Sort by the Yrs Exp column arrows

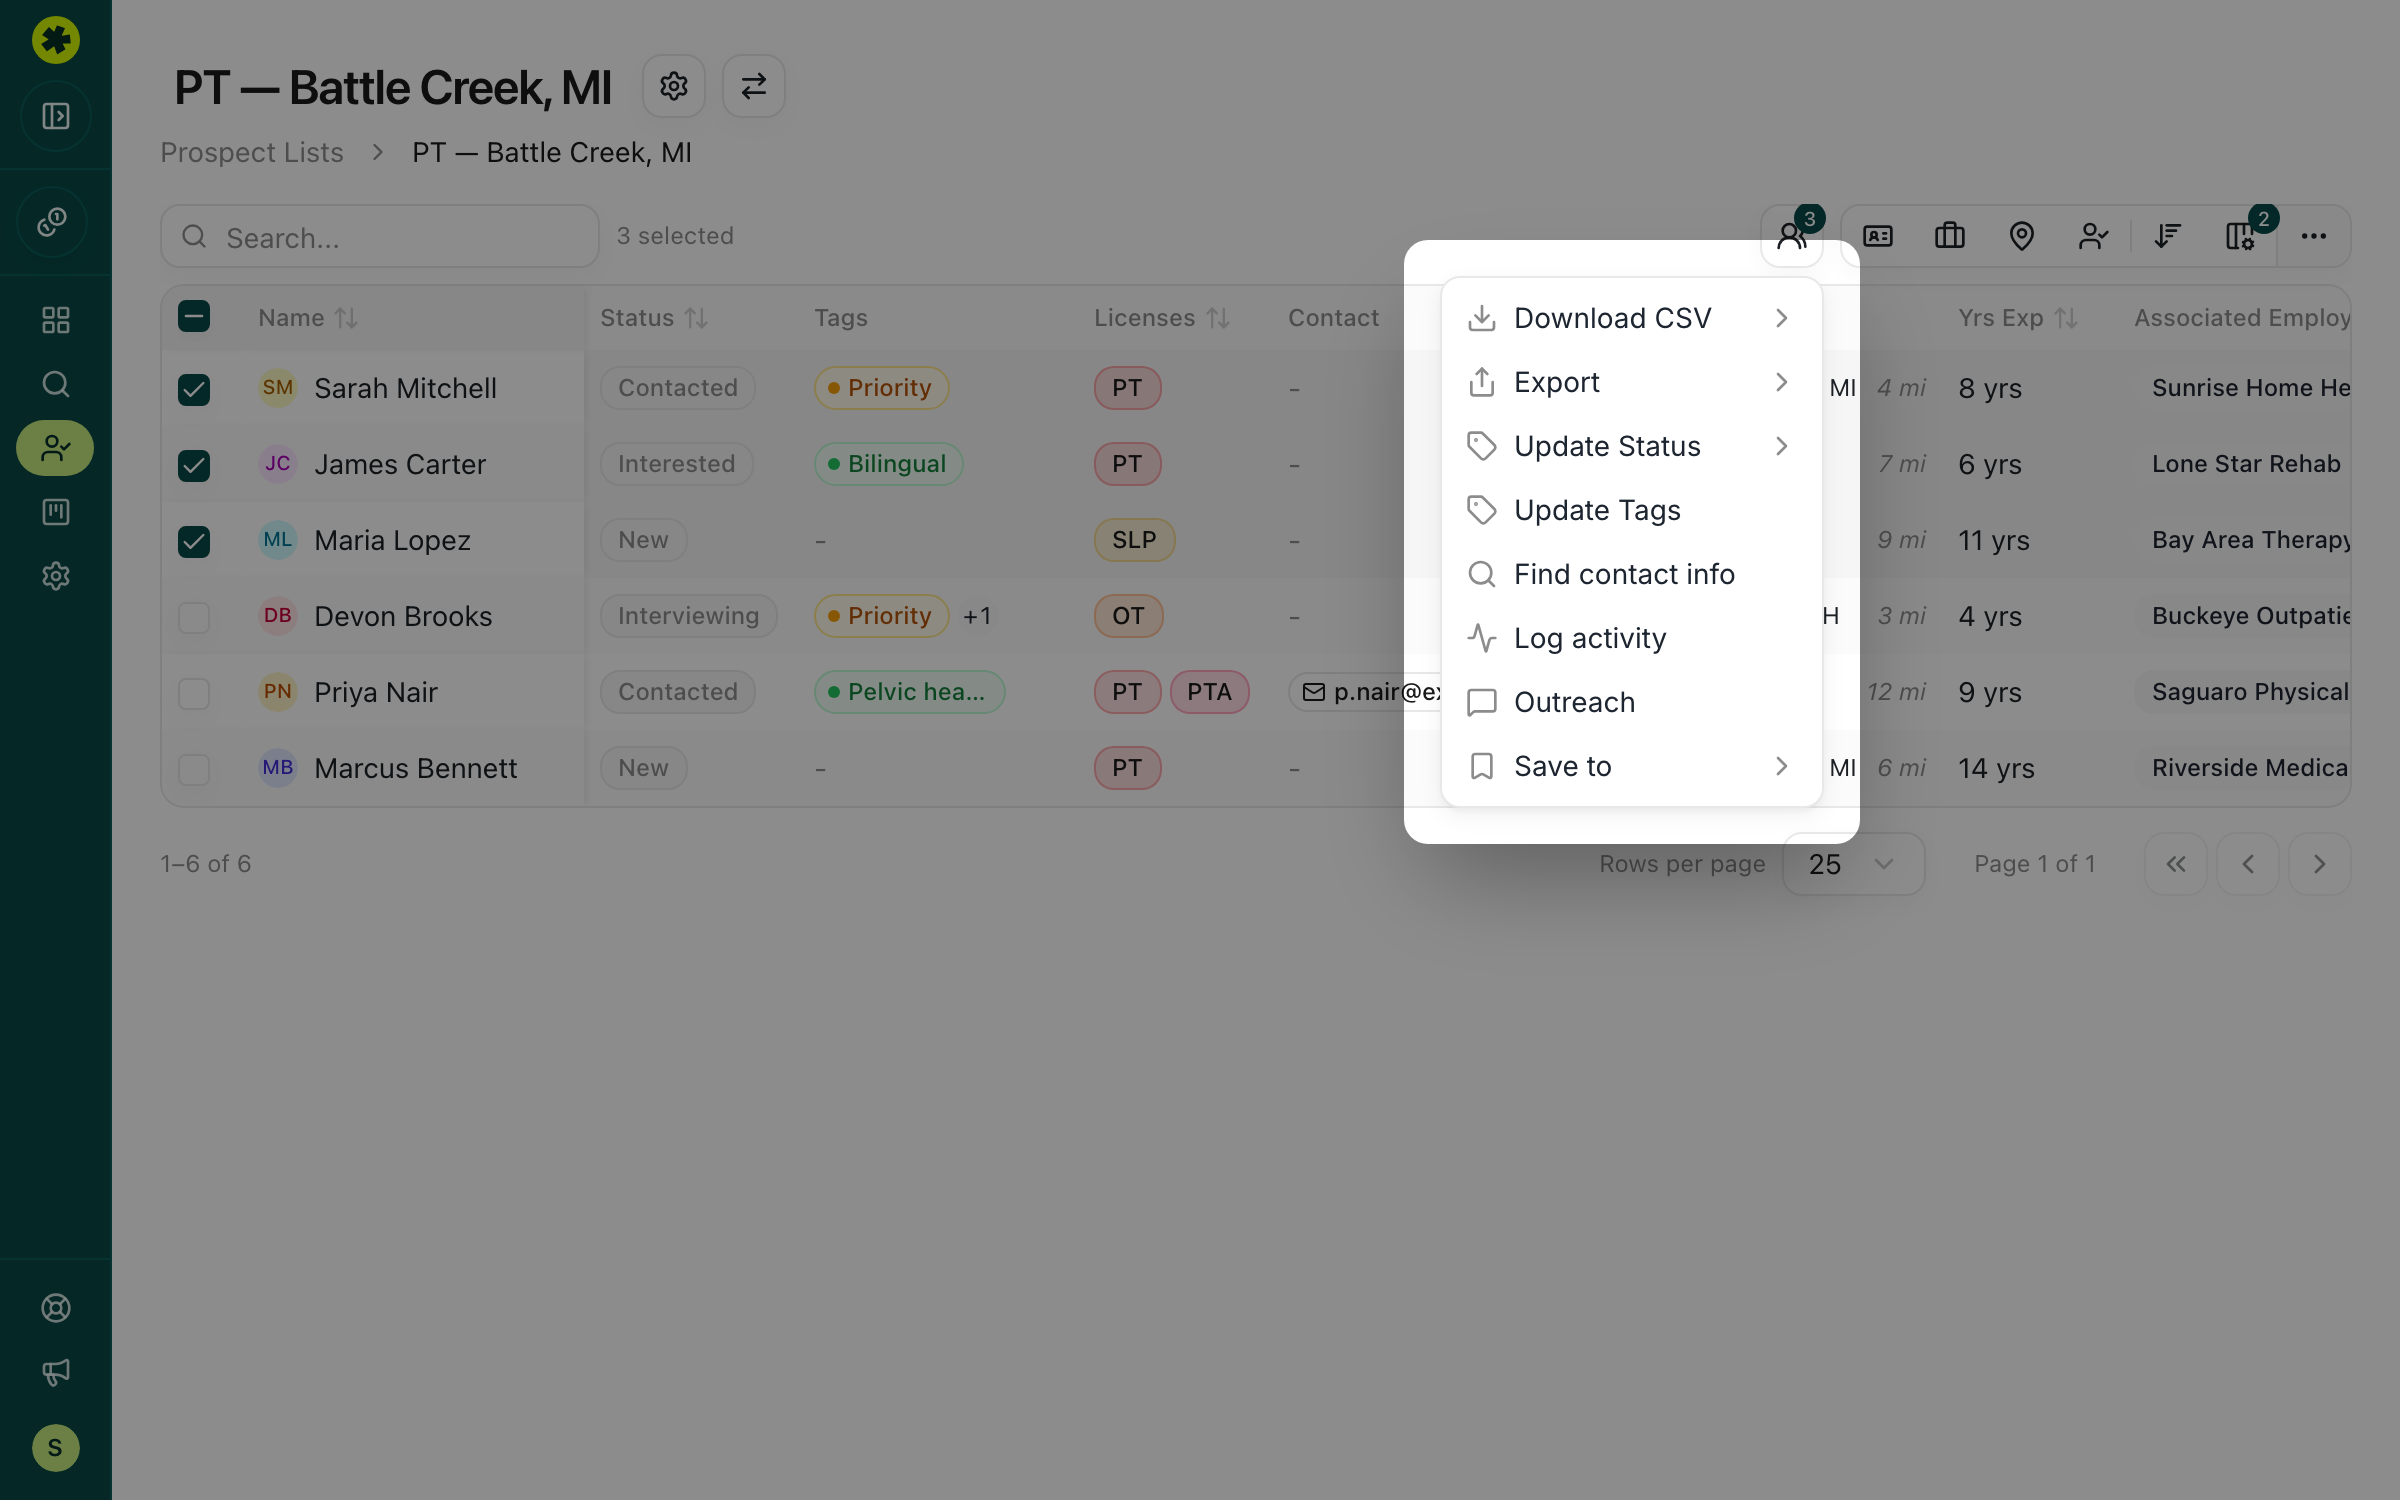tap(2066, 318)
